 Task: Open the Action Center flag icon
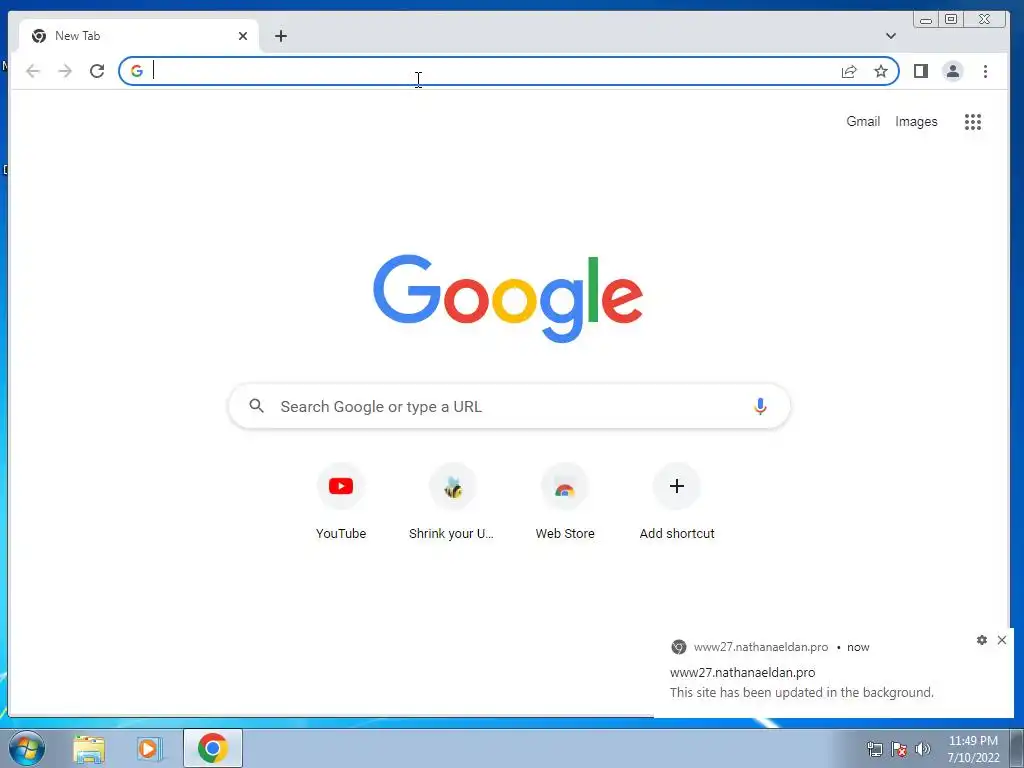pos(899,749)
